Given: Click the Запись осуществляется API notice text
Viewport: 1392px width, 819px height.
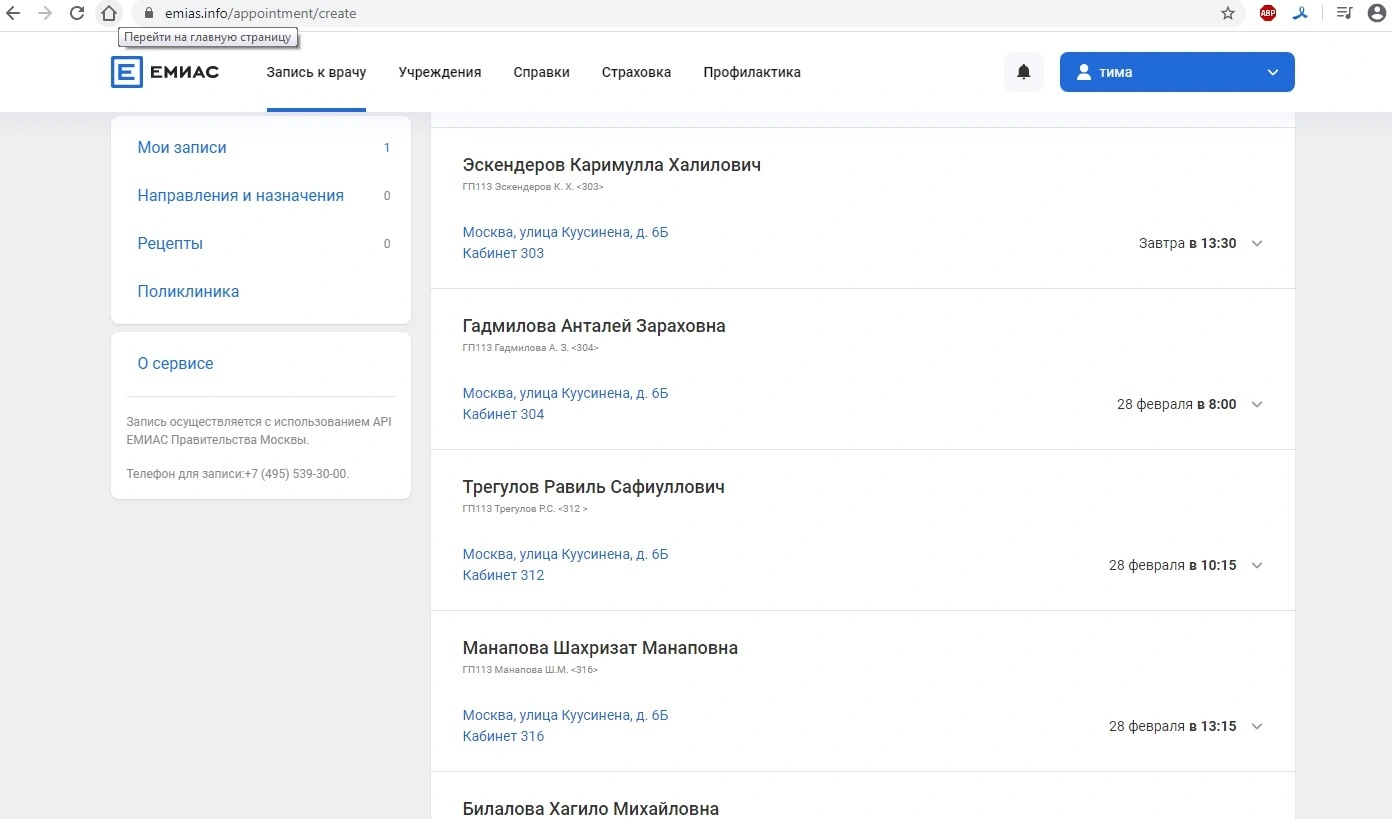Looking at the screenshot, I should pyautogui.click(x=259, y=431).
